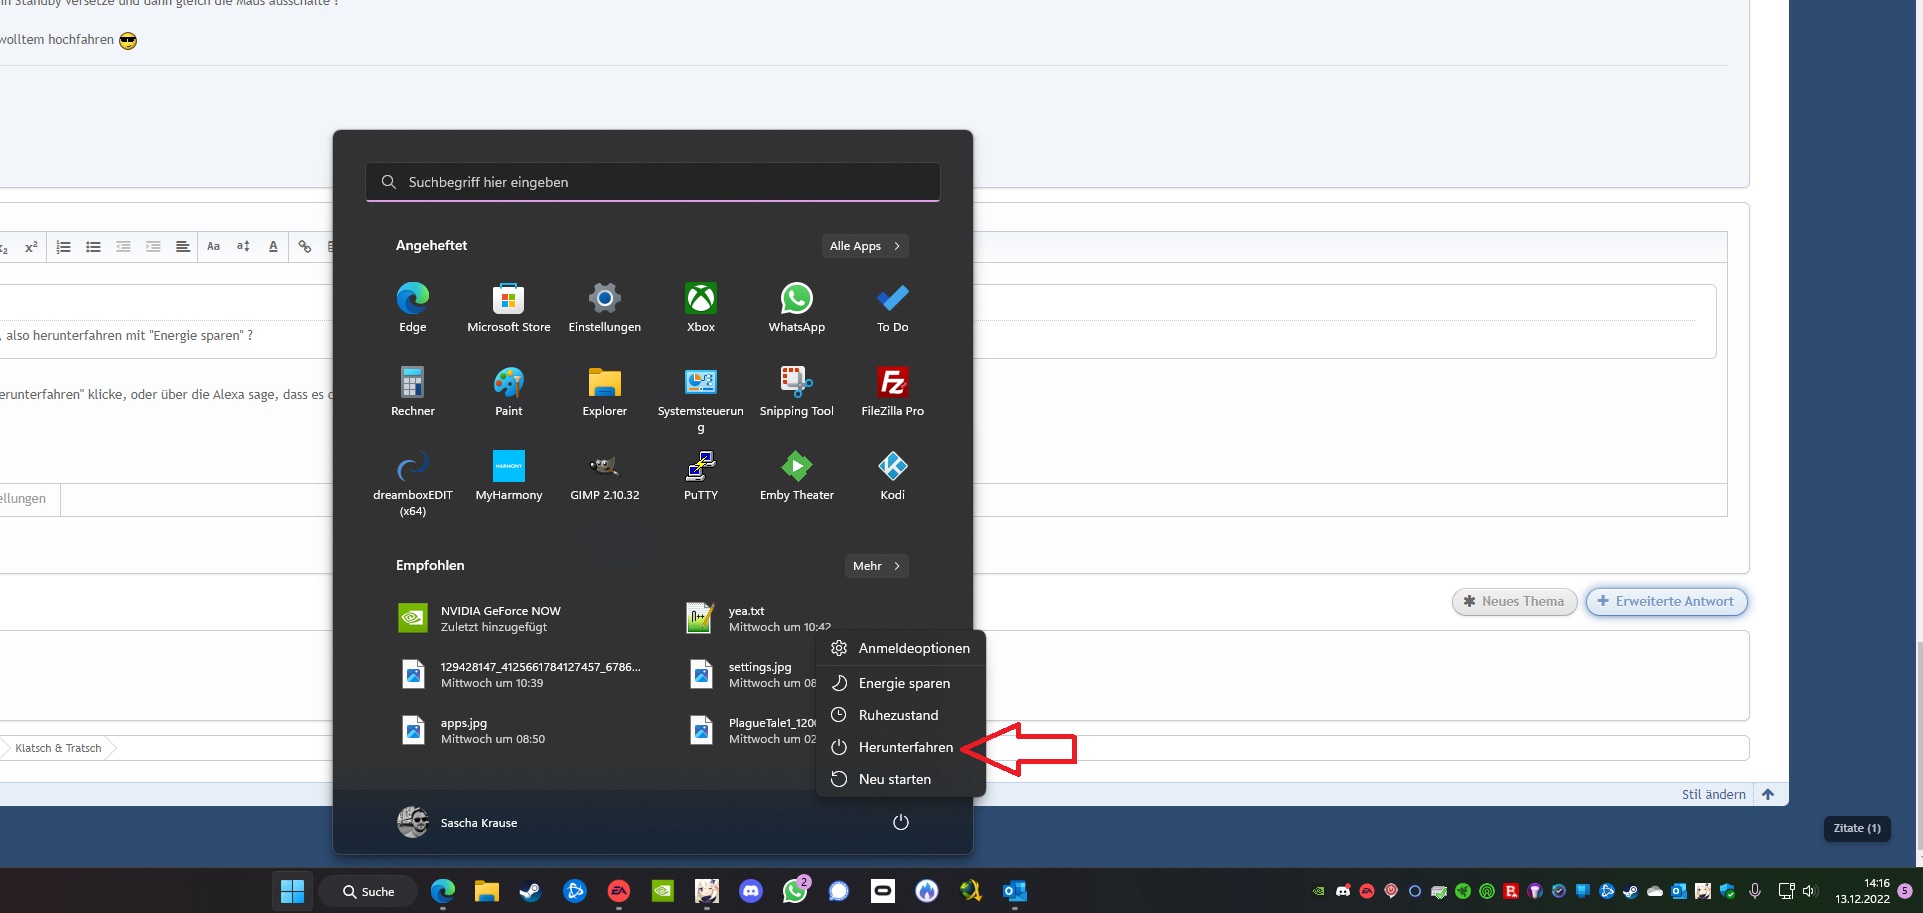Click the taskbar Suche search box
The image size is (1923, 913).
pyautogui.click(x=368, y=891)
